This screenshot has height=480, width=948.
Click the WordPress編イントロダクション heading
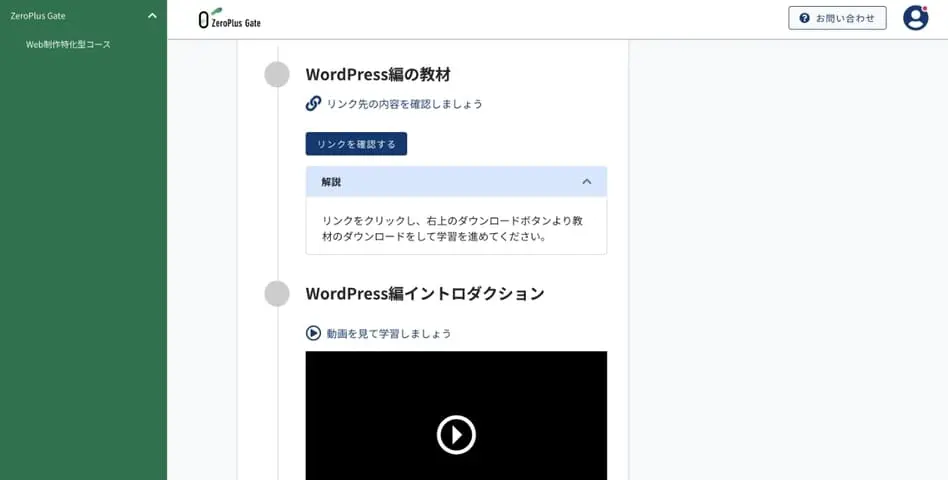(x=425, y=294)
